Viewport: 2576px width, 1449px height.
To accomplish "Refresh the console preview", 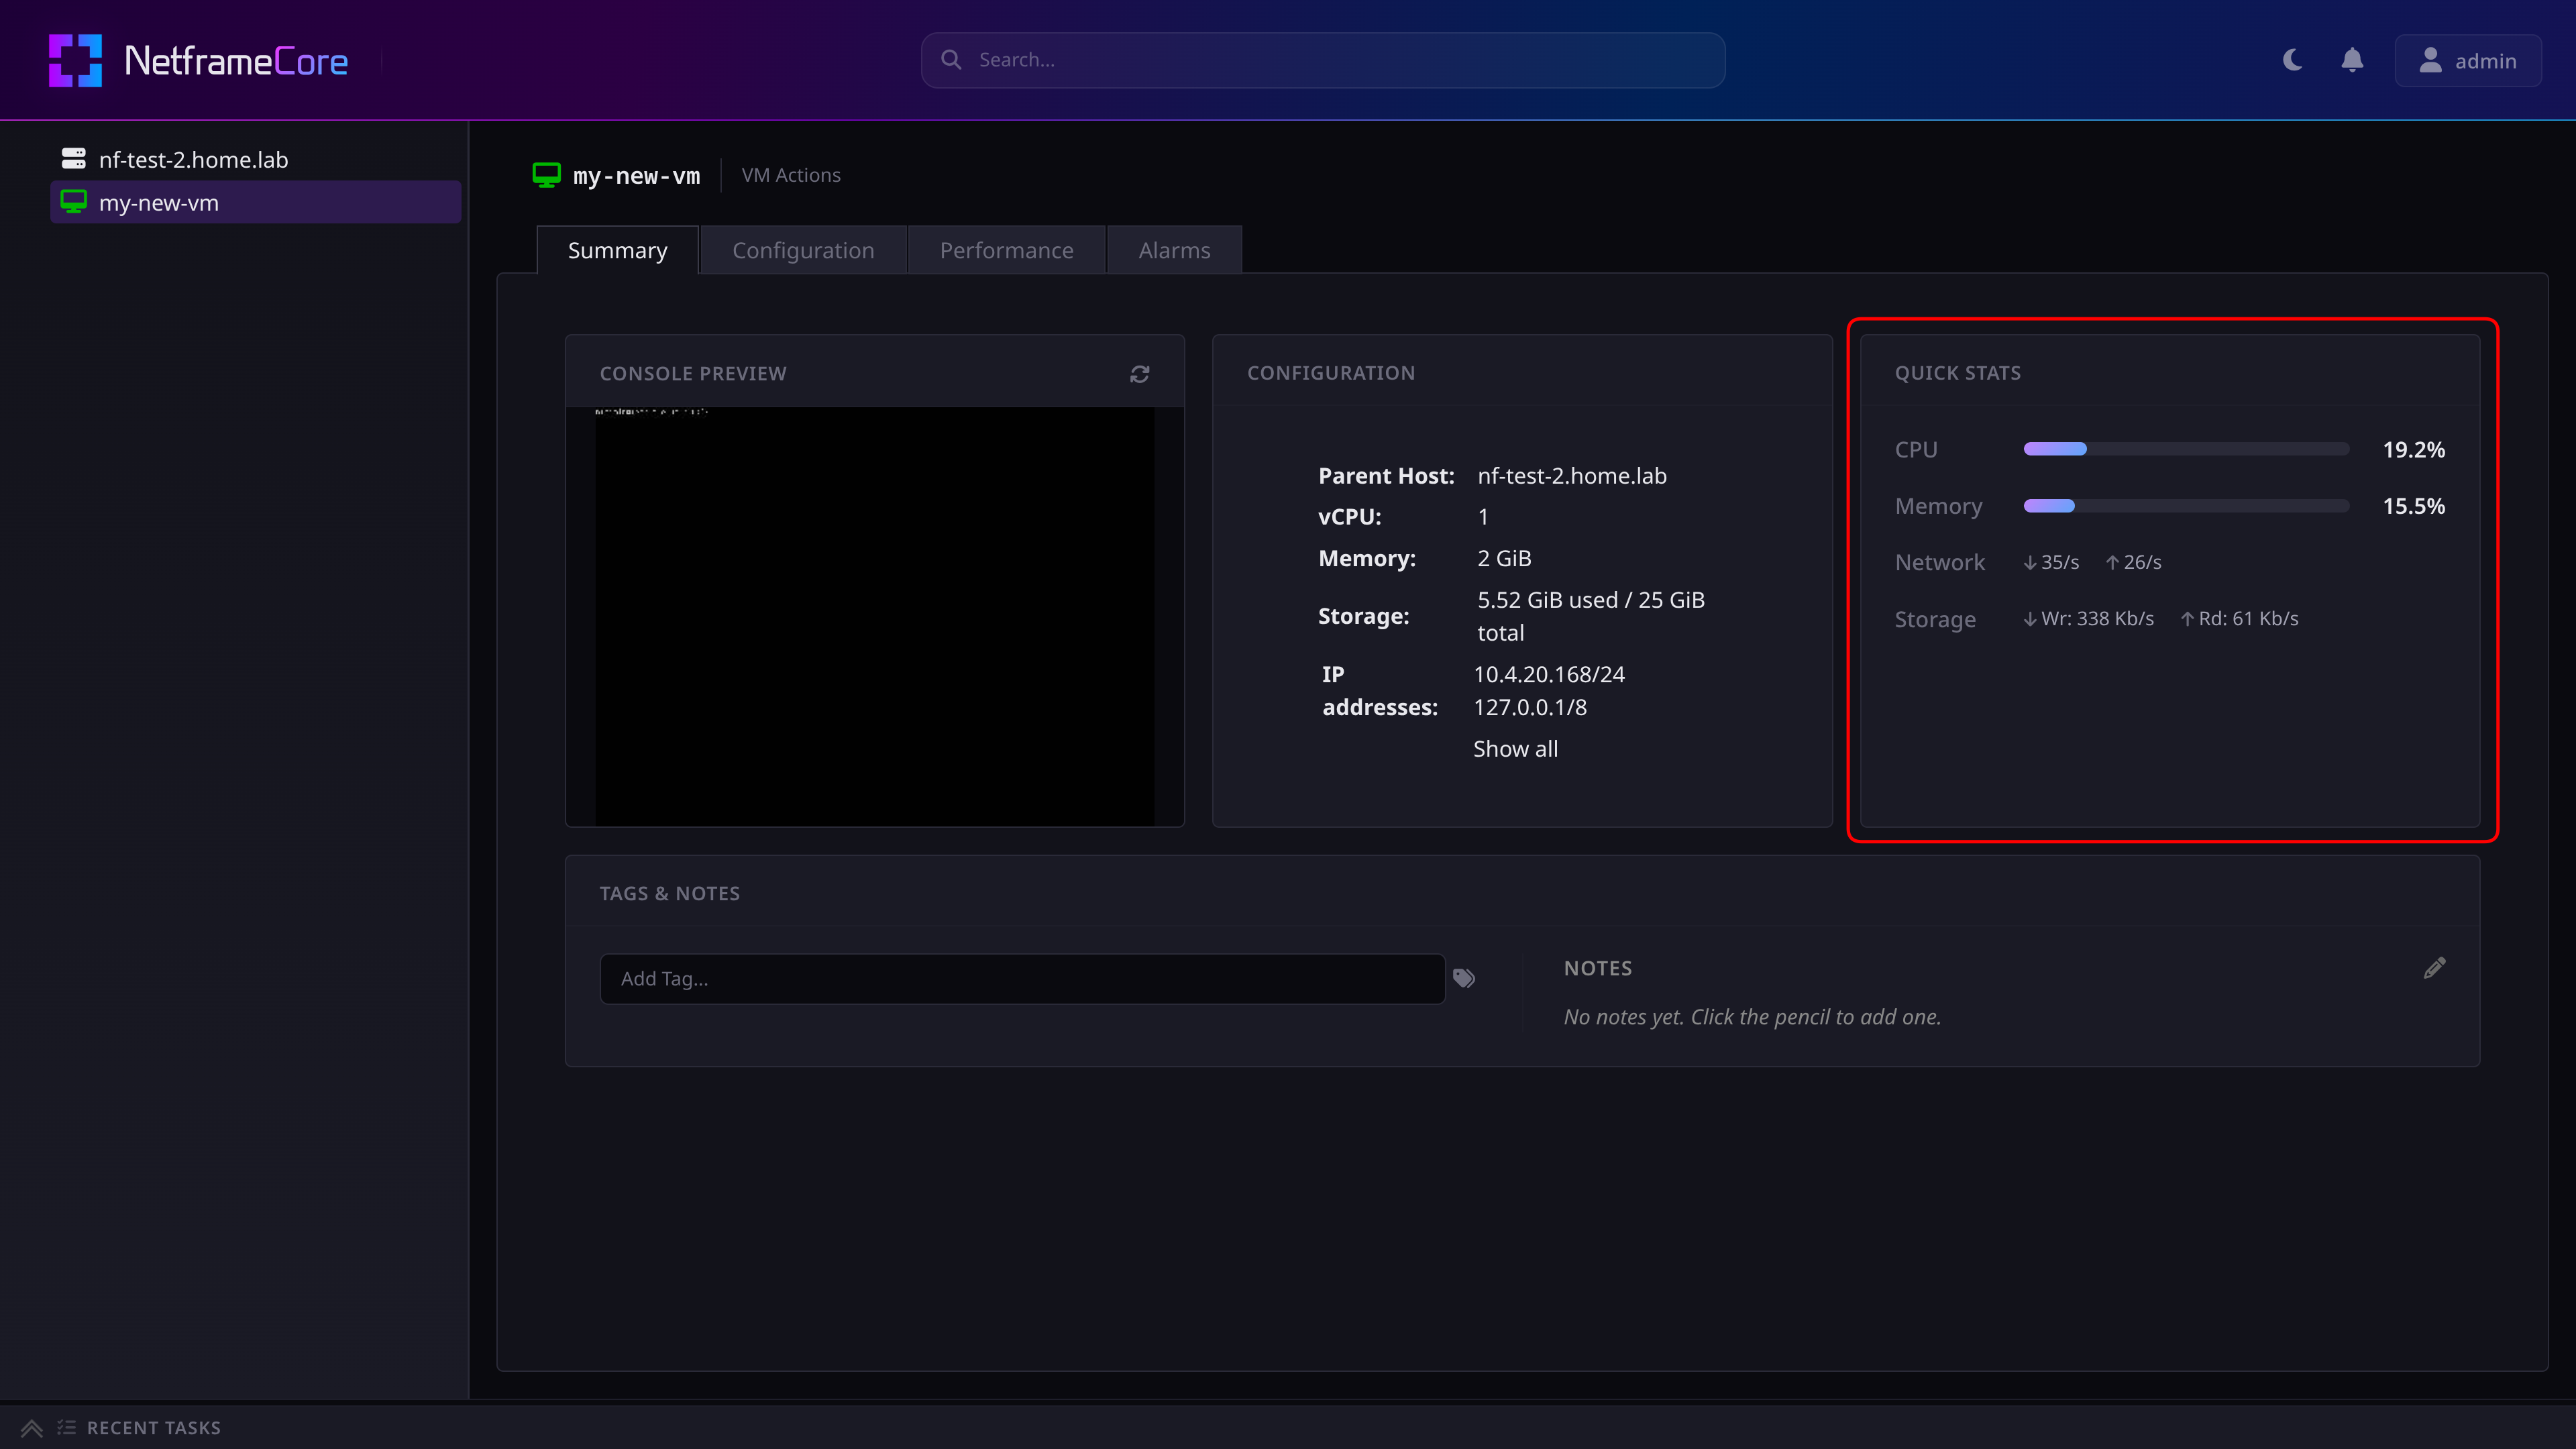I will pyautogui.click(x=1139, y=374).
